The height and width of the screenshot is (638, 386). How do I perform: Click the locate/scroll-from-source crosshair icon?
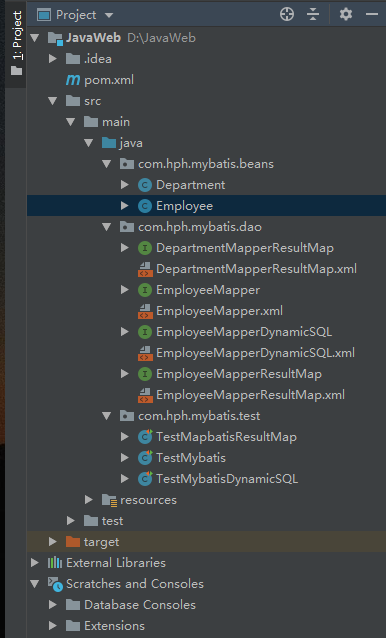tap(287, 15)
